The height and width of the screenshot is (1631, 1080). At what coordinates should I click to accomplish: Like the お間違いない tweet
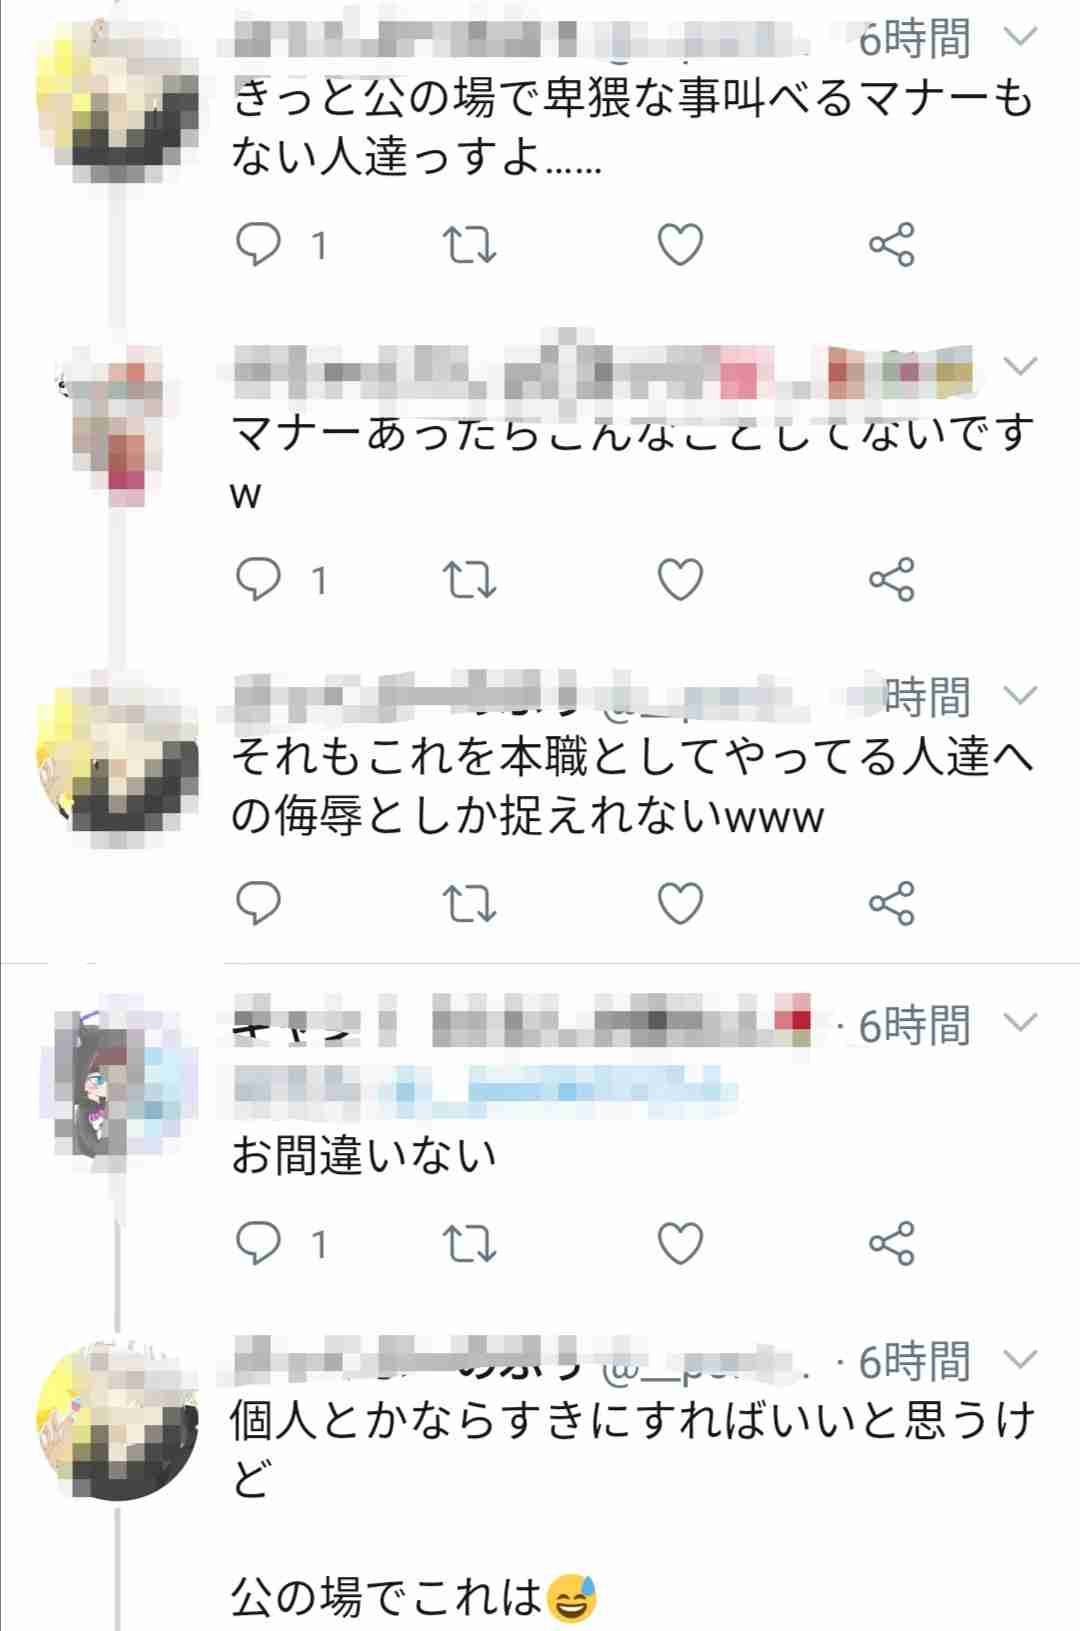(x=680, y=1244)
